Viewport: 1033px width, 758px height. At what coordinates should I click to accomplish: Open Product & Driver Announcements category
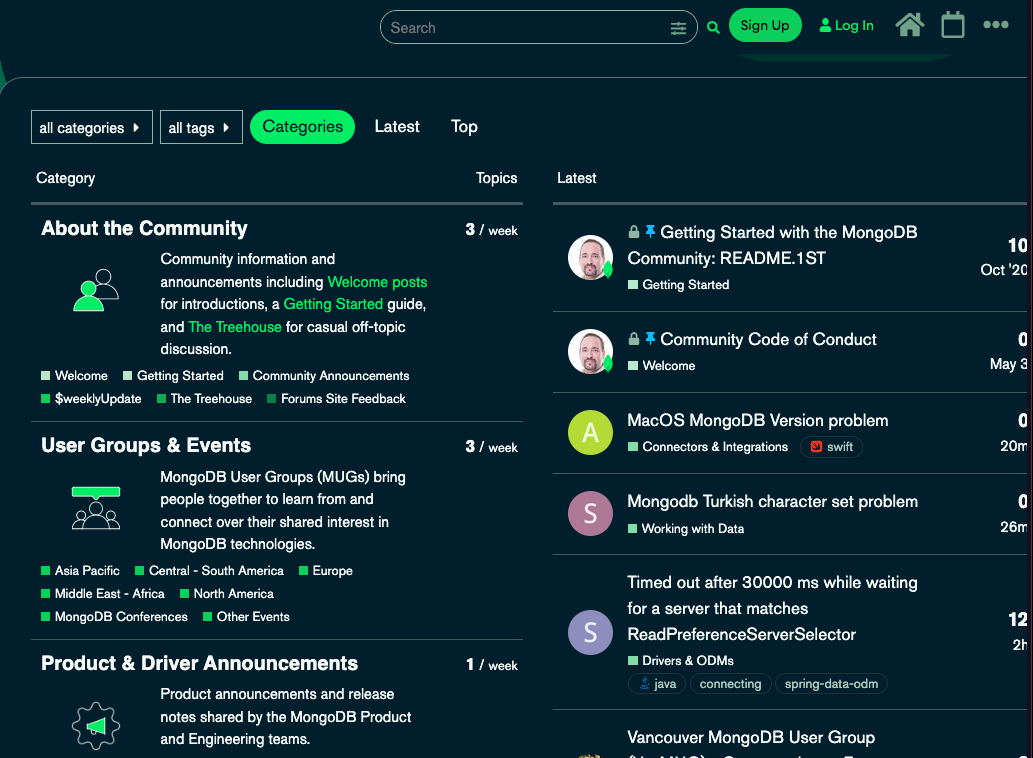(x=200, y=663)
